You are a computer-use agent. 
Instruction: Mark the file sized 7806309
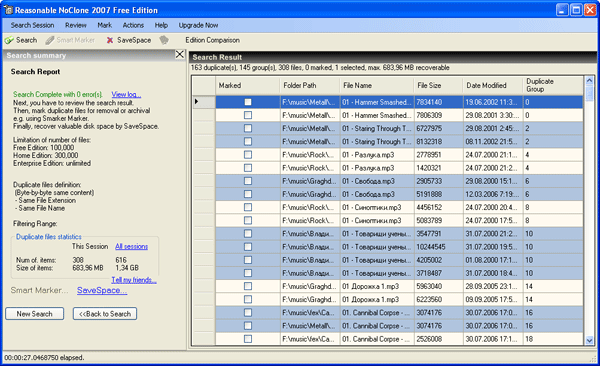248,115
